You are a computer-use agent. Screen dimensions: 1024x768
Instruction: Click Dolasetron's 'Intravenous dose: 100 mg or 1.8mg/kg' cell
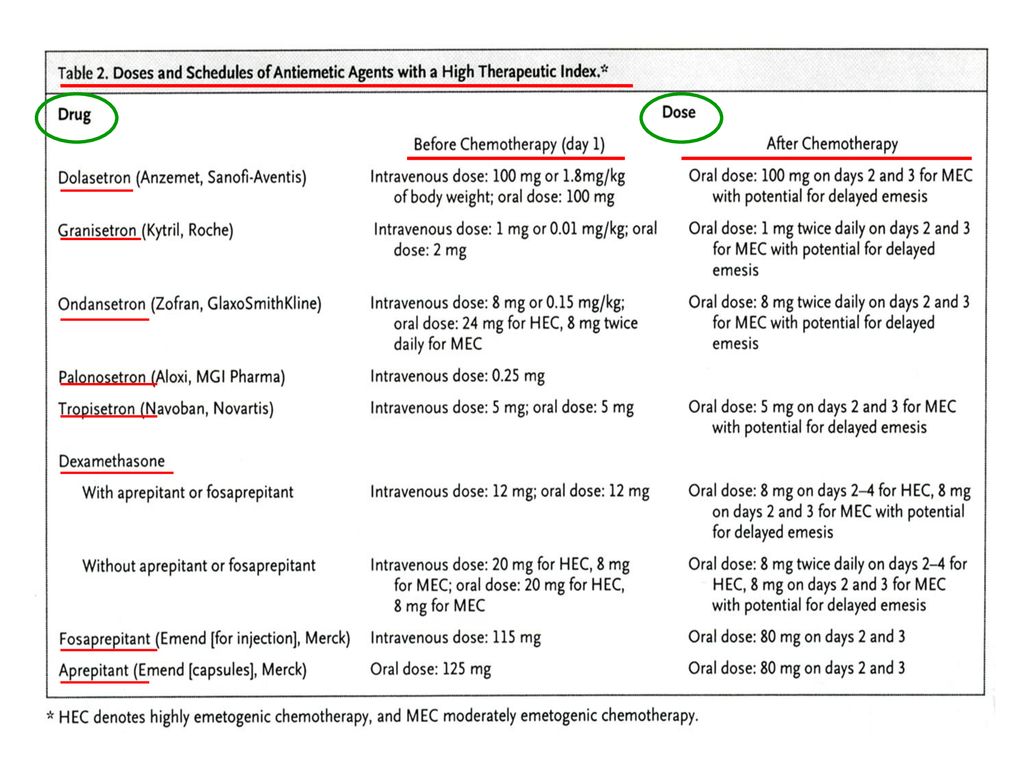pos(498,187)
